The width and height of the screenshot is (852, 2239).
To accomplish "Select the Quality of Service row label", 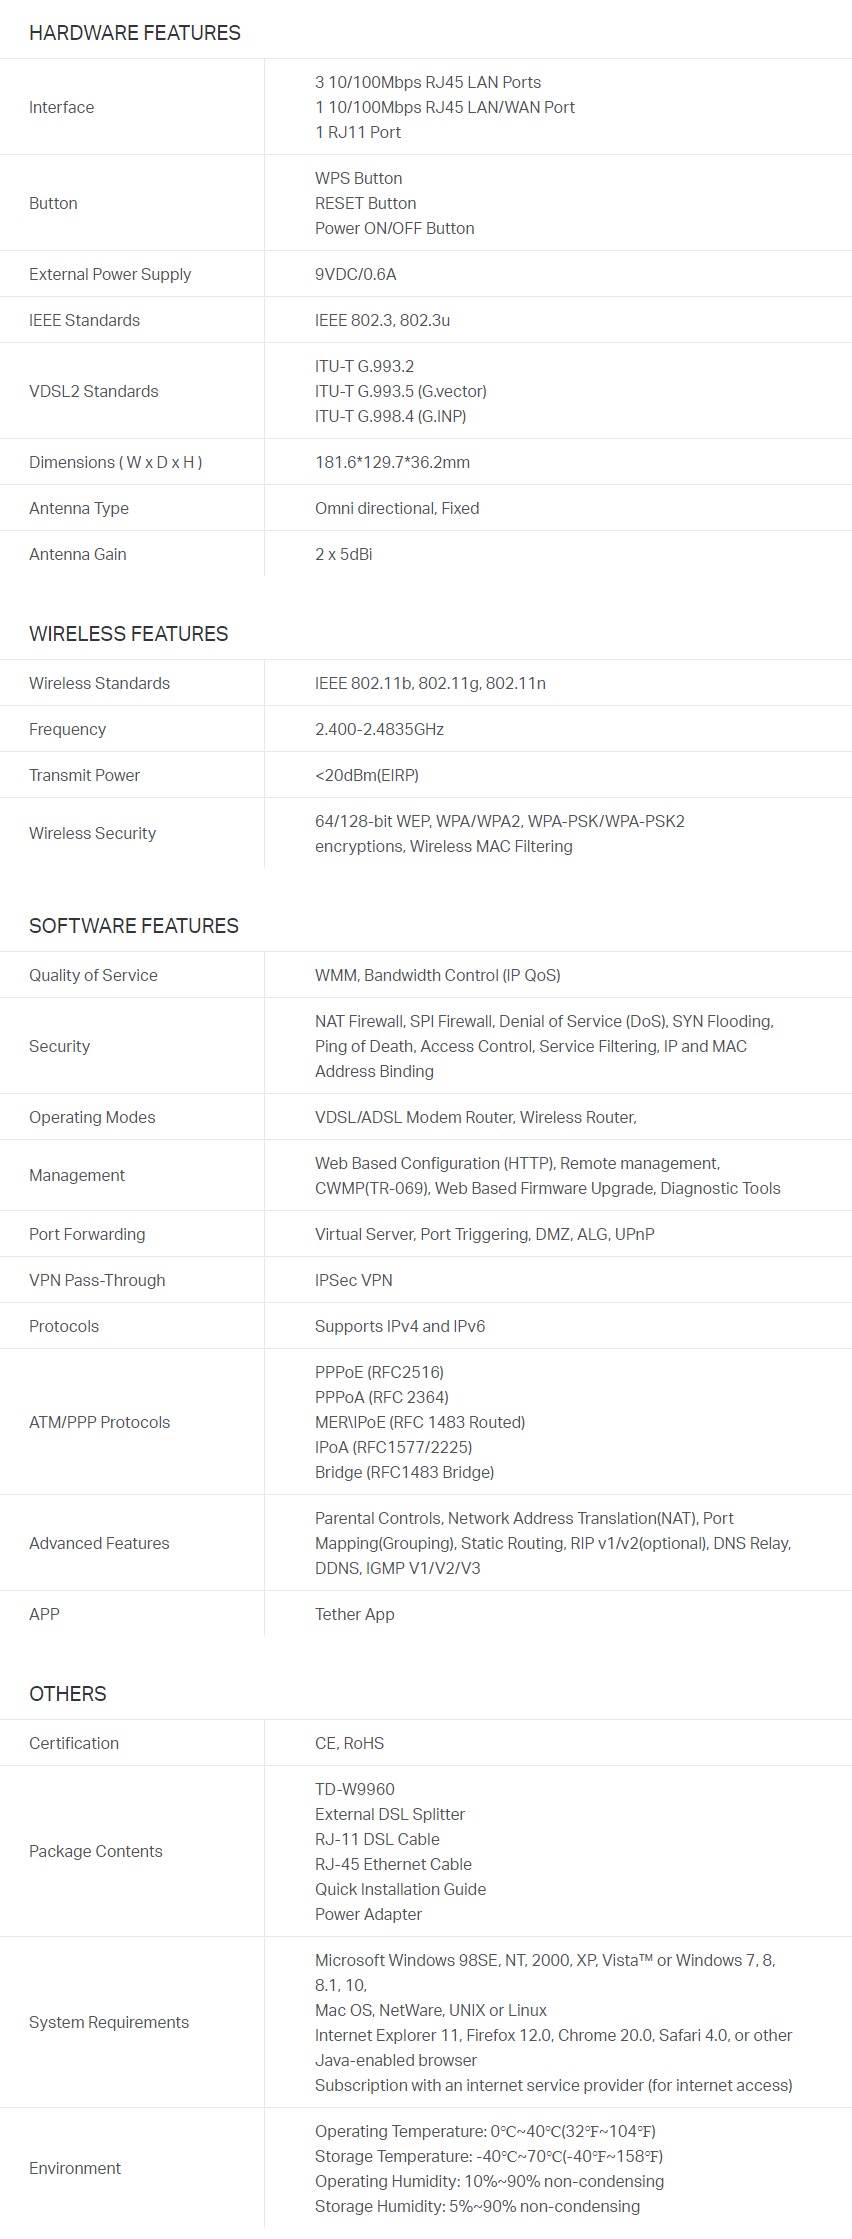I will coord(93,975).
